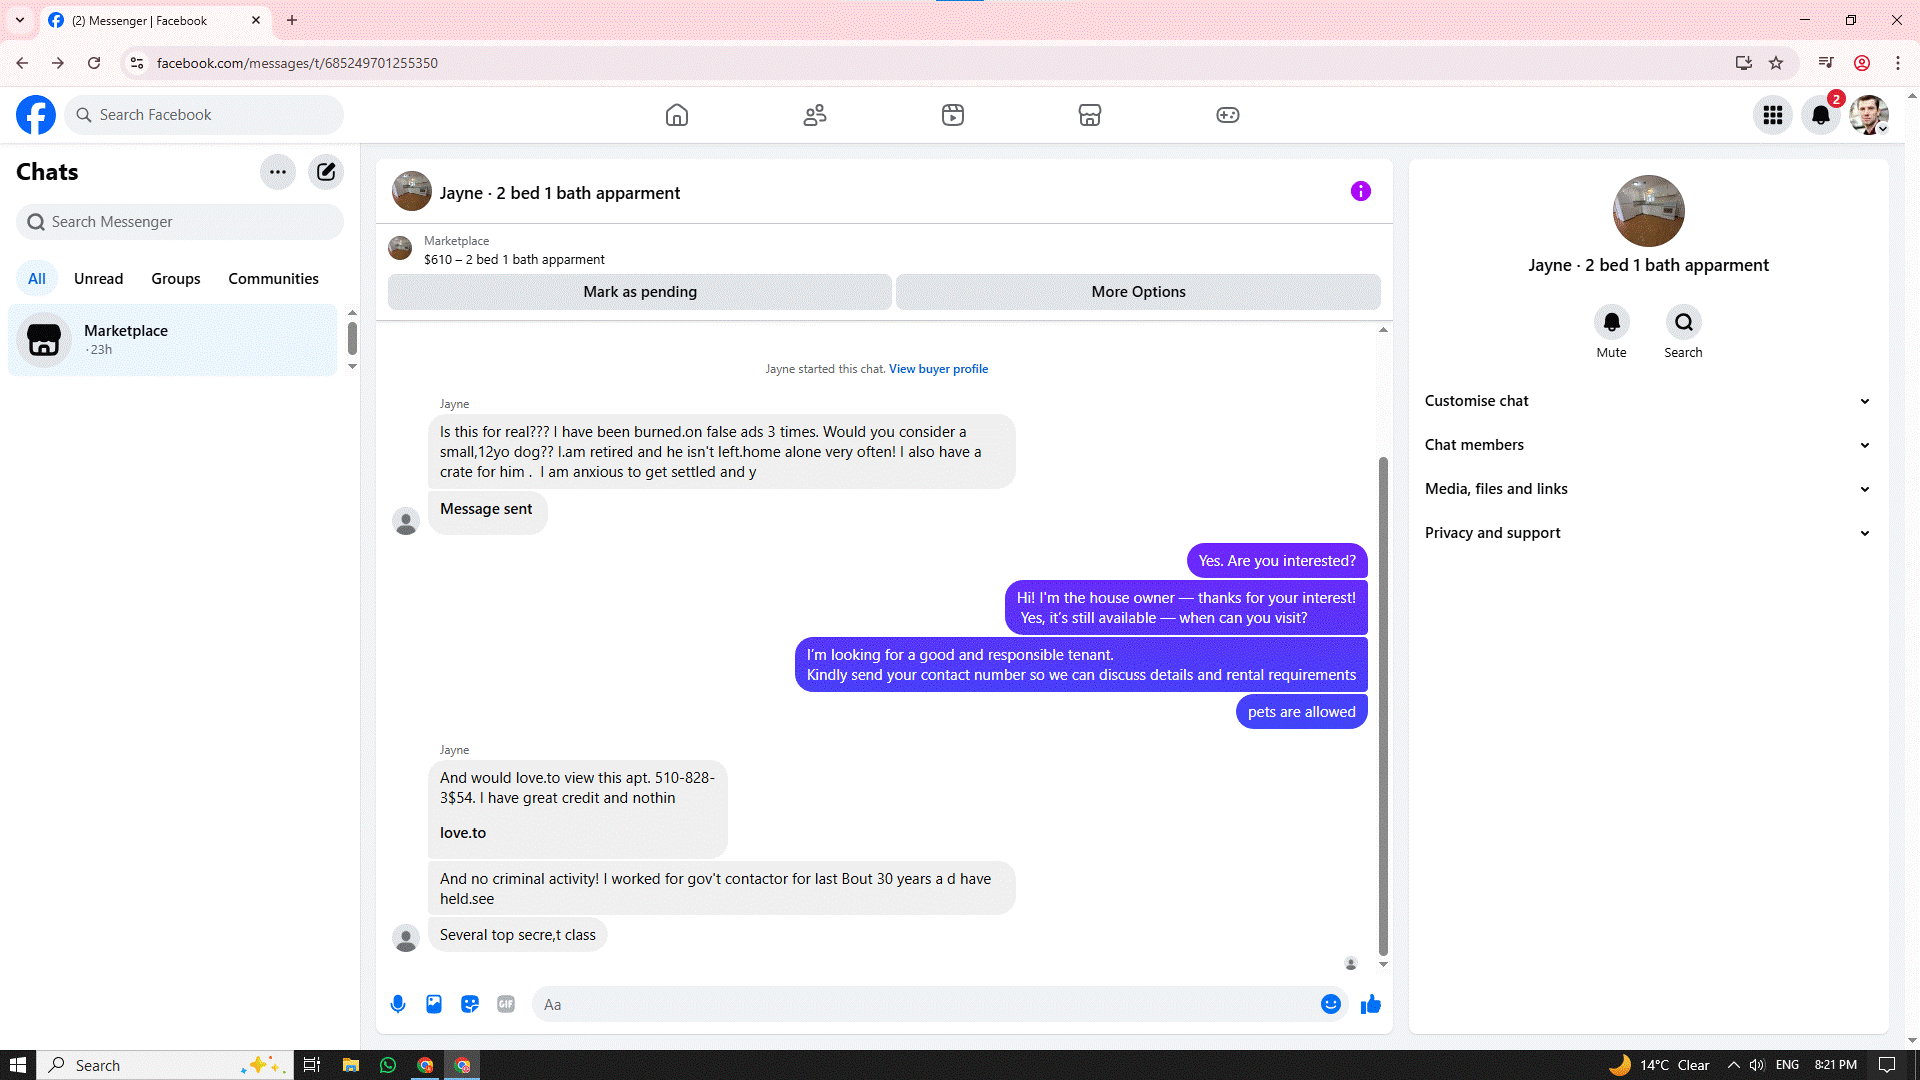Image resolution: width=1920 pixels, height=1080 pixels.
Task: Switch to the Unread chats tab
Action: point(98,279)
